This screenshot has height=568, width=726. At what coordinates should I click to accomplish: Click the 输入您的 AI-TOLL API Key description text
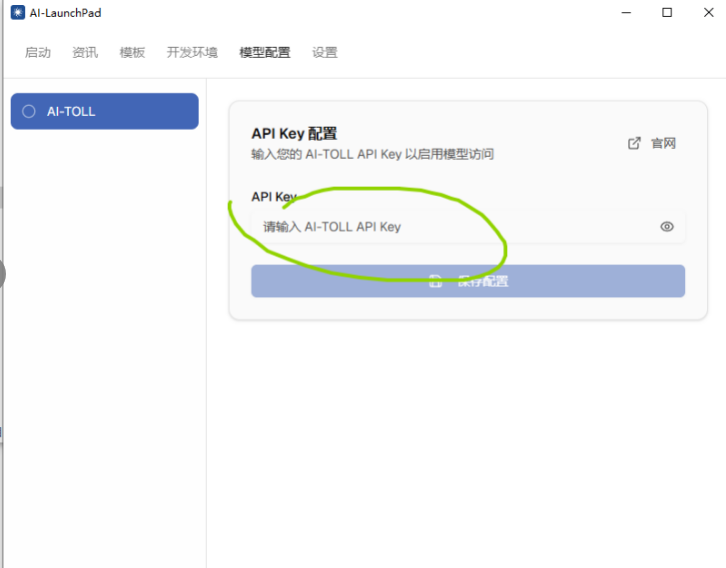[373, 154]
